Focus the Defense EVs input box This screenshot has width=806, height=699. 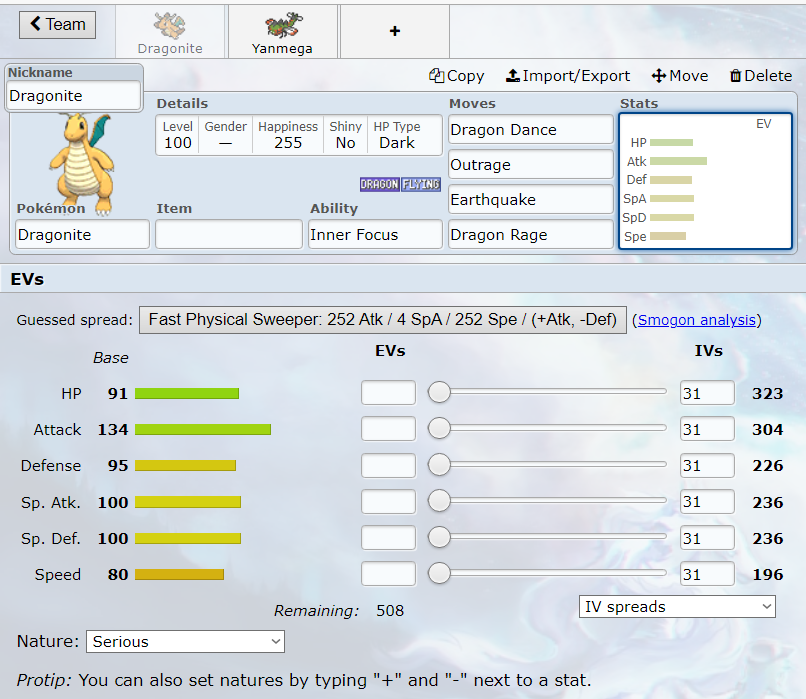coord(388,465)
